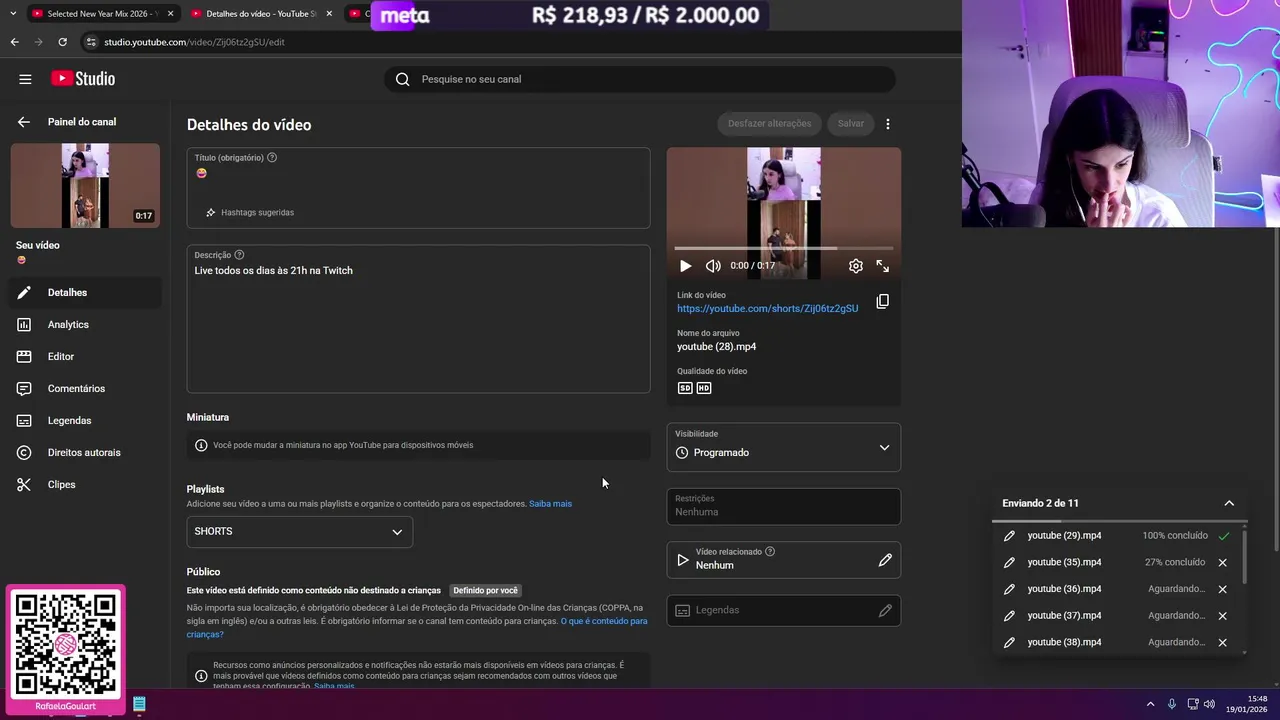Click the search magnifier icon
Screen dimensions: 1280x720
click(402, 79)
